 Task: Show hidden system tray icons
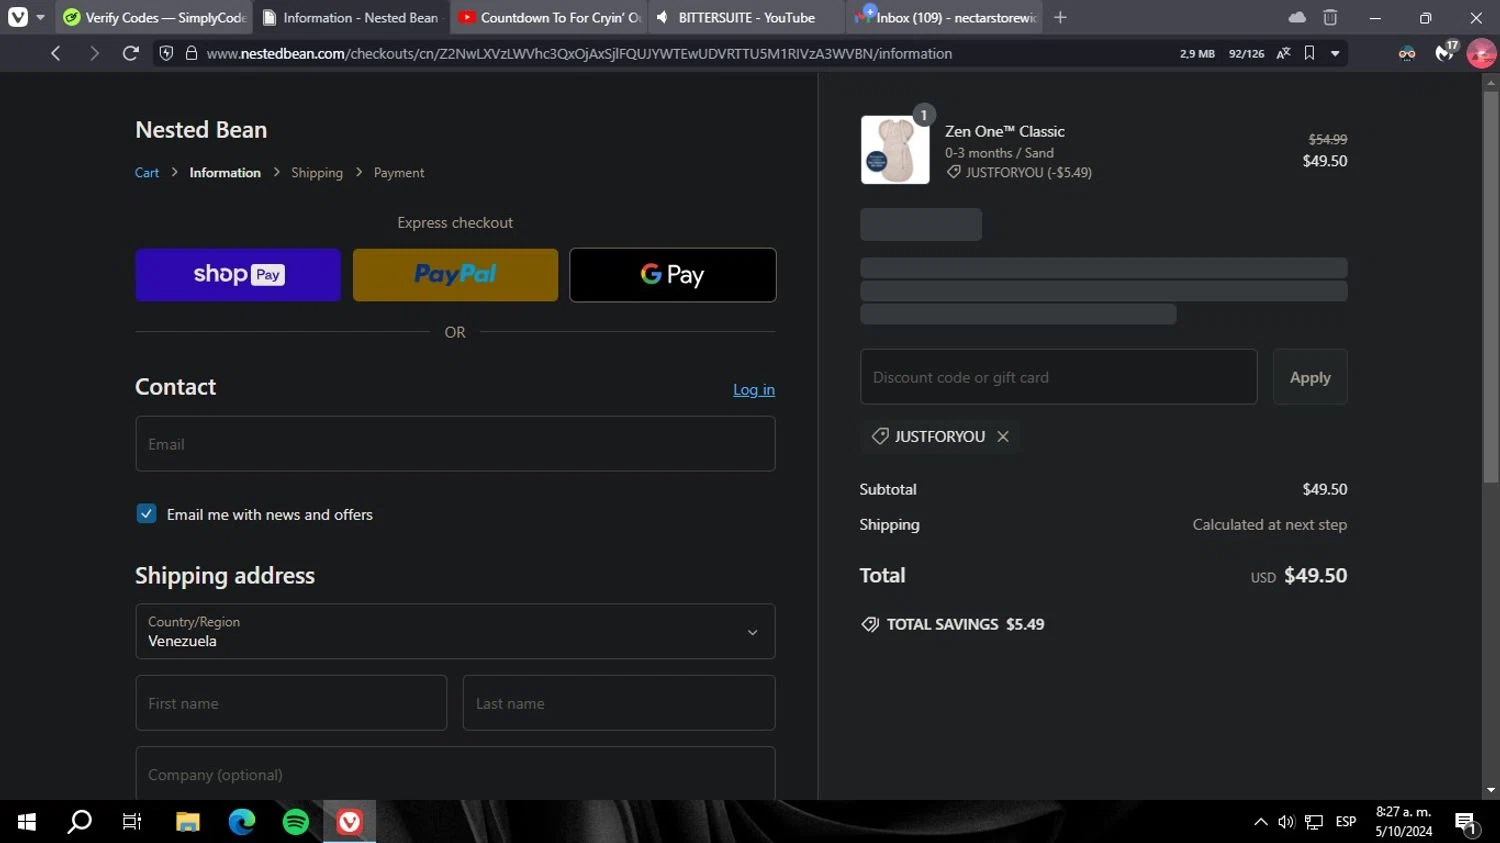tap(1261, 822)
